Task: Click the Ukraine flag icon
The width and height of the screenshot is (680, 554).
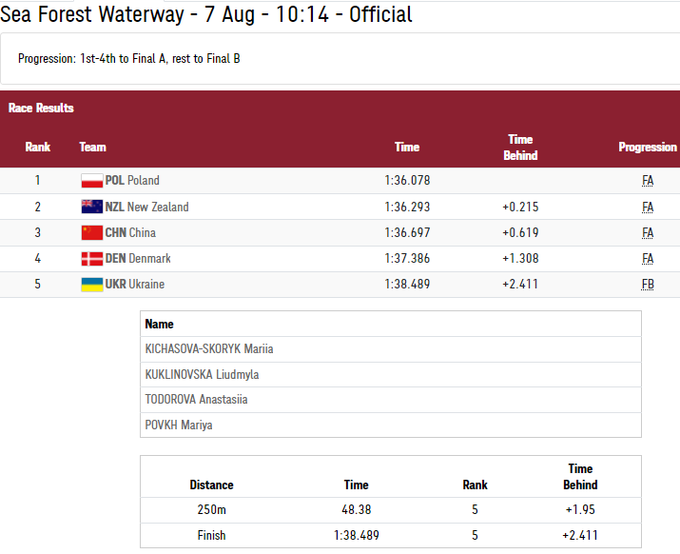Action: 91,285
